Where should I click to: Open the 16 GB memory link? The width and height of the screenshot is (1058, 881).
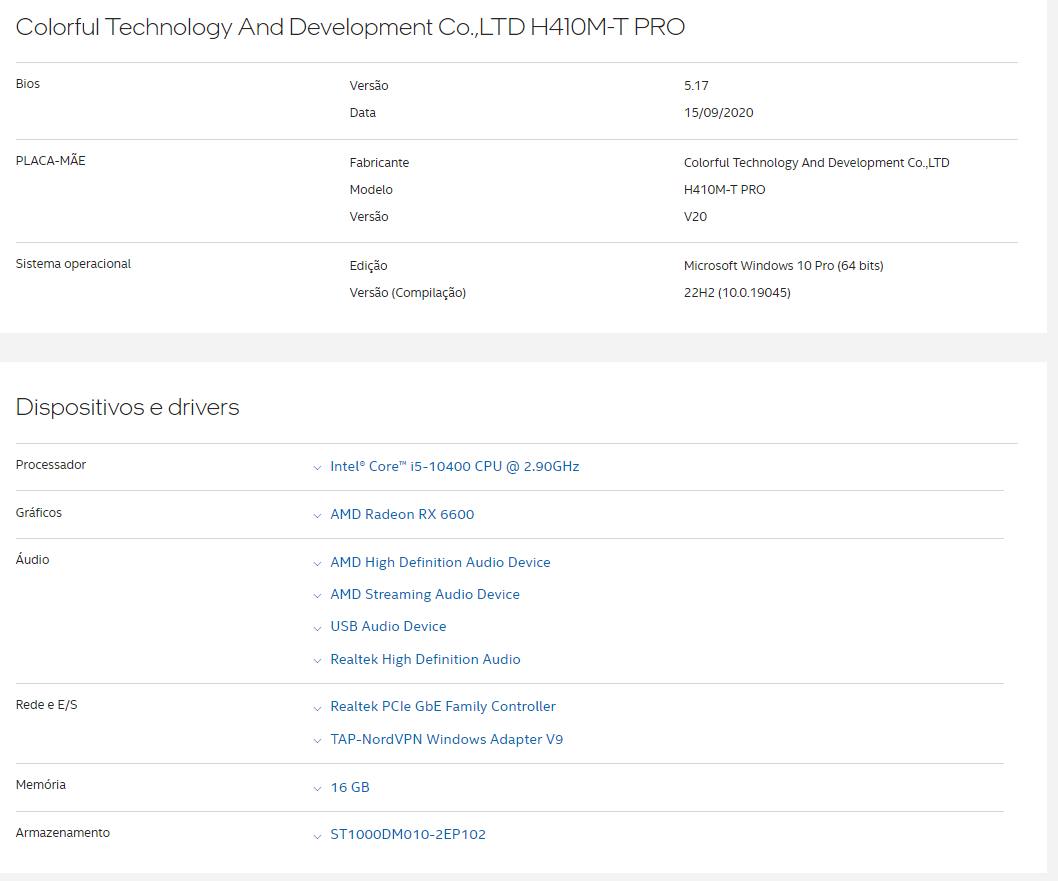[350, 787]
